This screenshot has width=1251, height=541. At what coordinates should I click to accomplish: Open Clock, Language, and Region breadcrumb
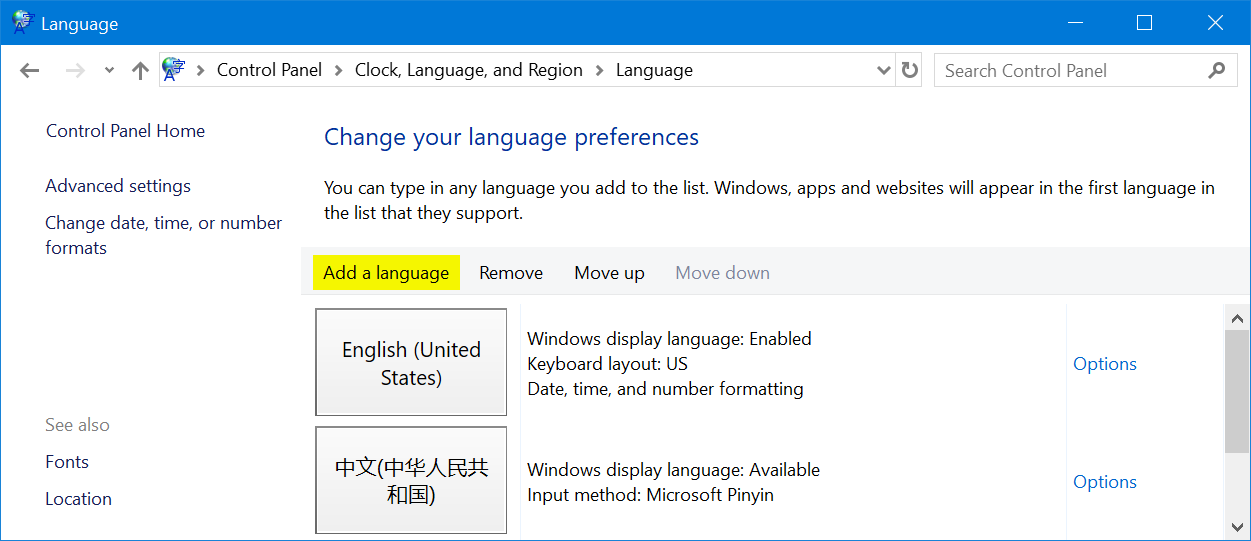[468, 70]
